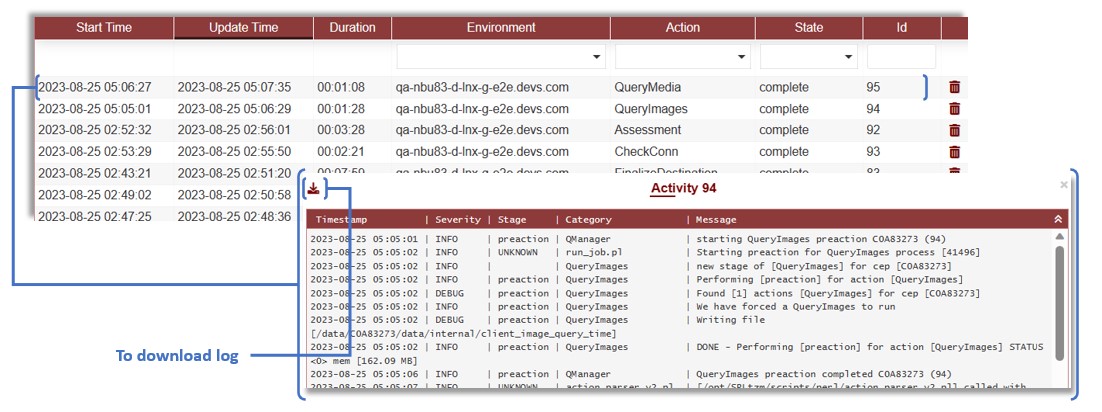Delete the QueryImages activity row 94

pos(954,109)
